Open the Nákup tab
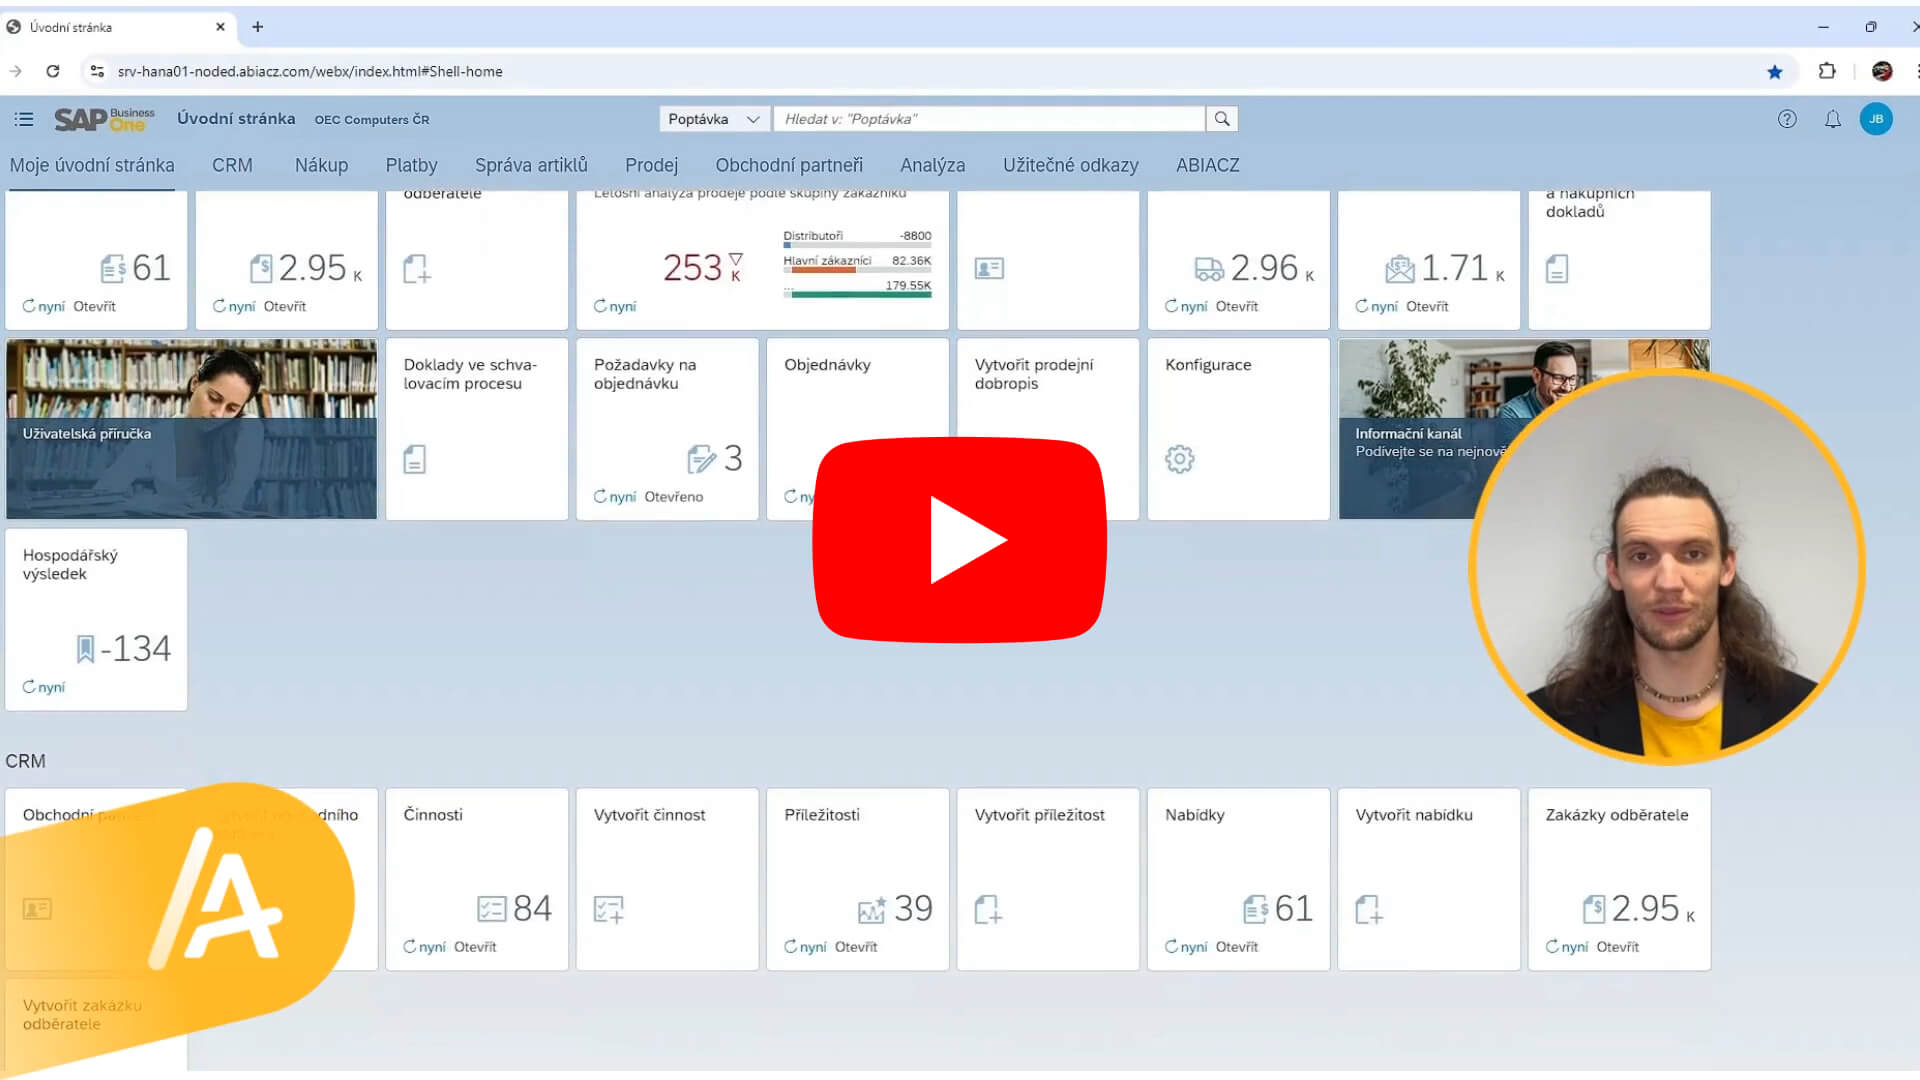1920x1080 pixels. (x=321, y=165)
